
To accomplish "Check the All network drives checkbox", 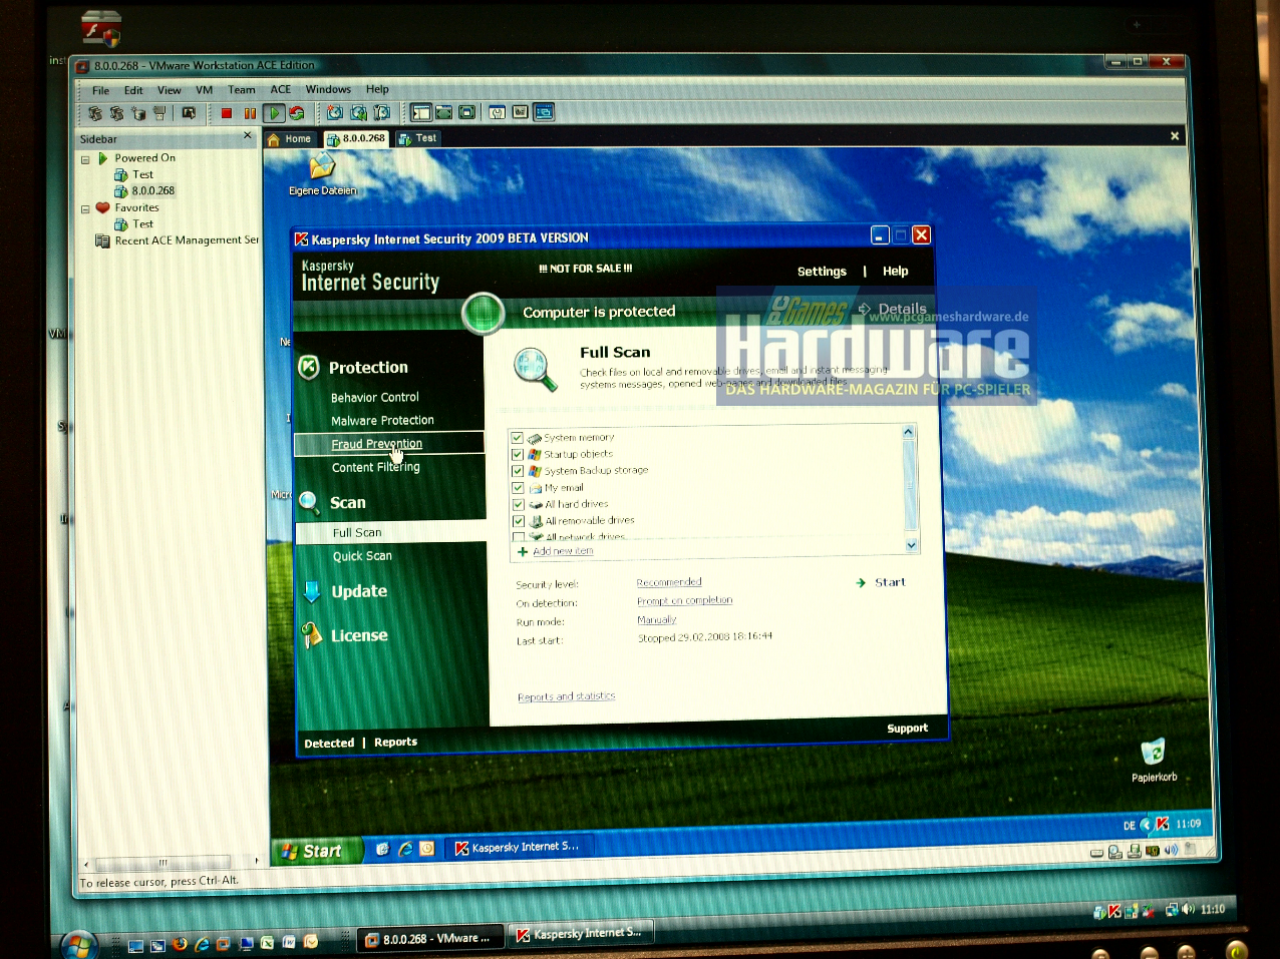I will coord(518,537).
